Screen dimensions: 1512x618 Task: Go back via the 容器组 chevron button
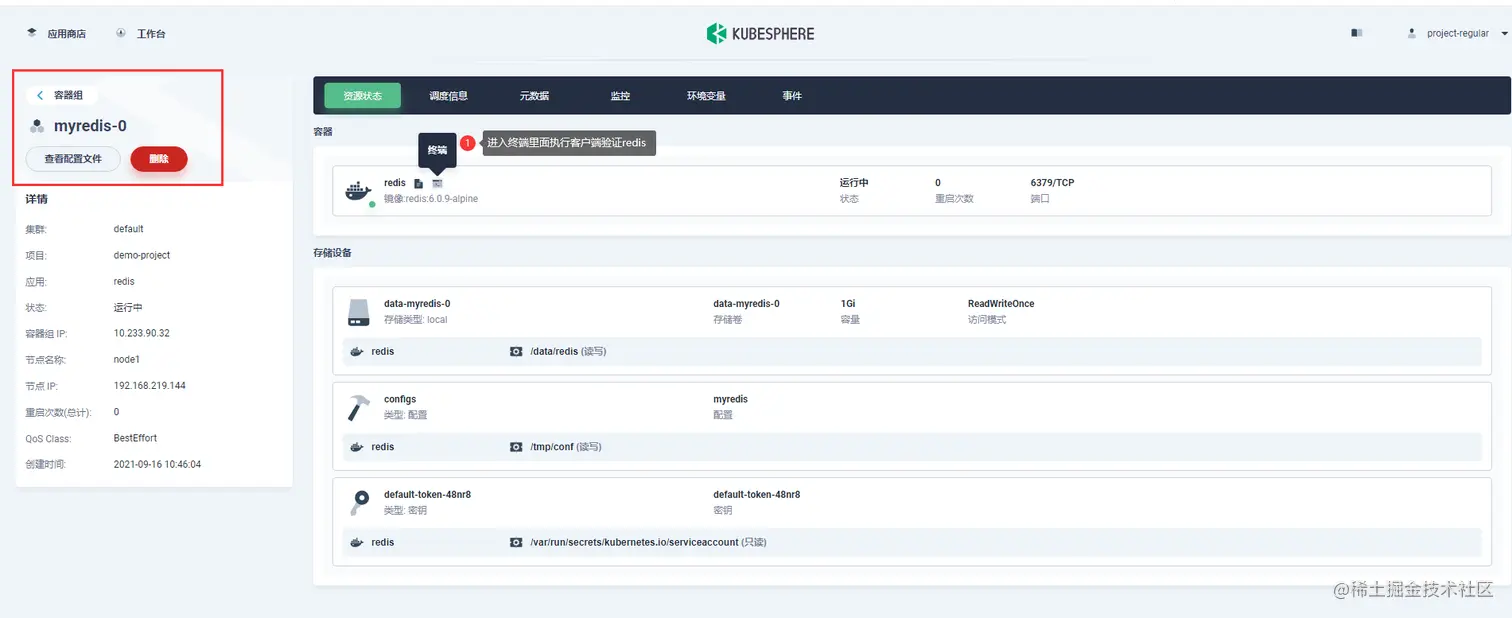pos(62,95)
